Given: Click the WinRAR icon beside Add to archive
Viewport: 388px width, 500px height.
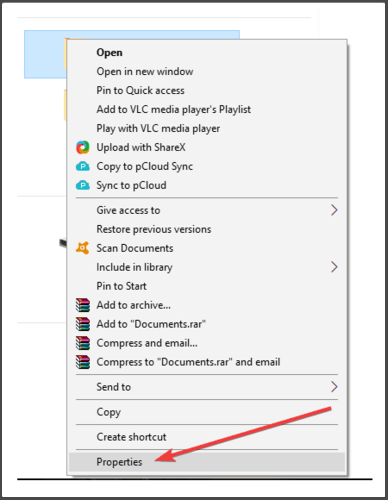Looking at the screenshot, I should (x=83, y=305).
